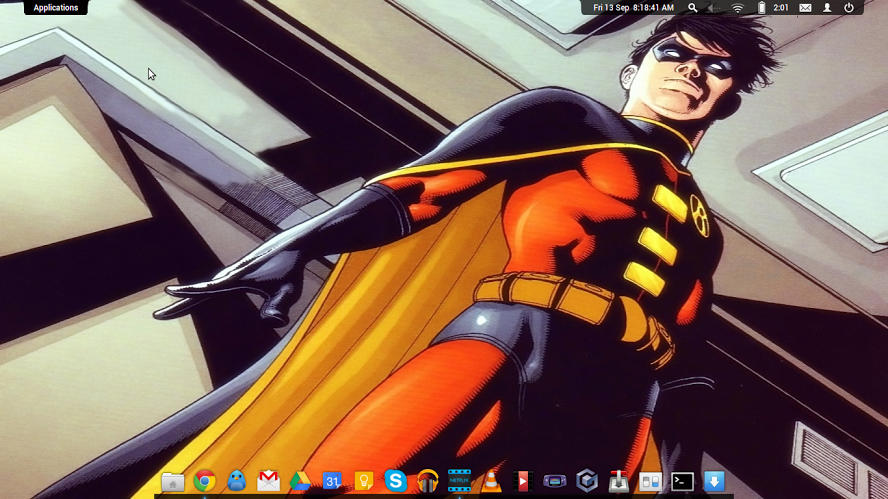The height and width of the screenshot is (499, 888).
Task: Open the Wi-Fi network indicator
Action: [737, 7]
